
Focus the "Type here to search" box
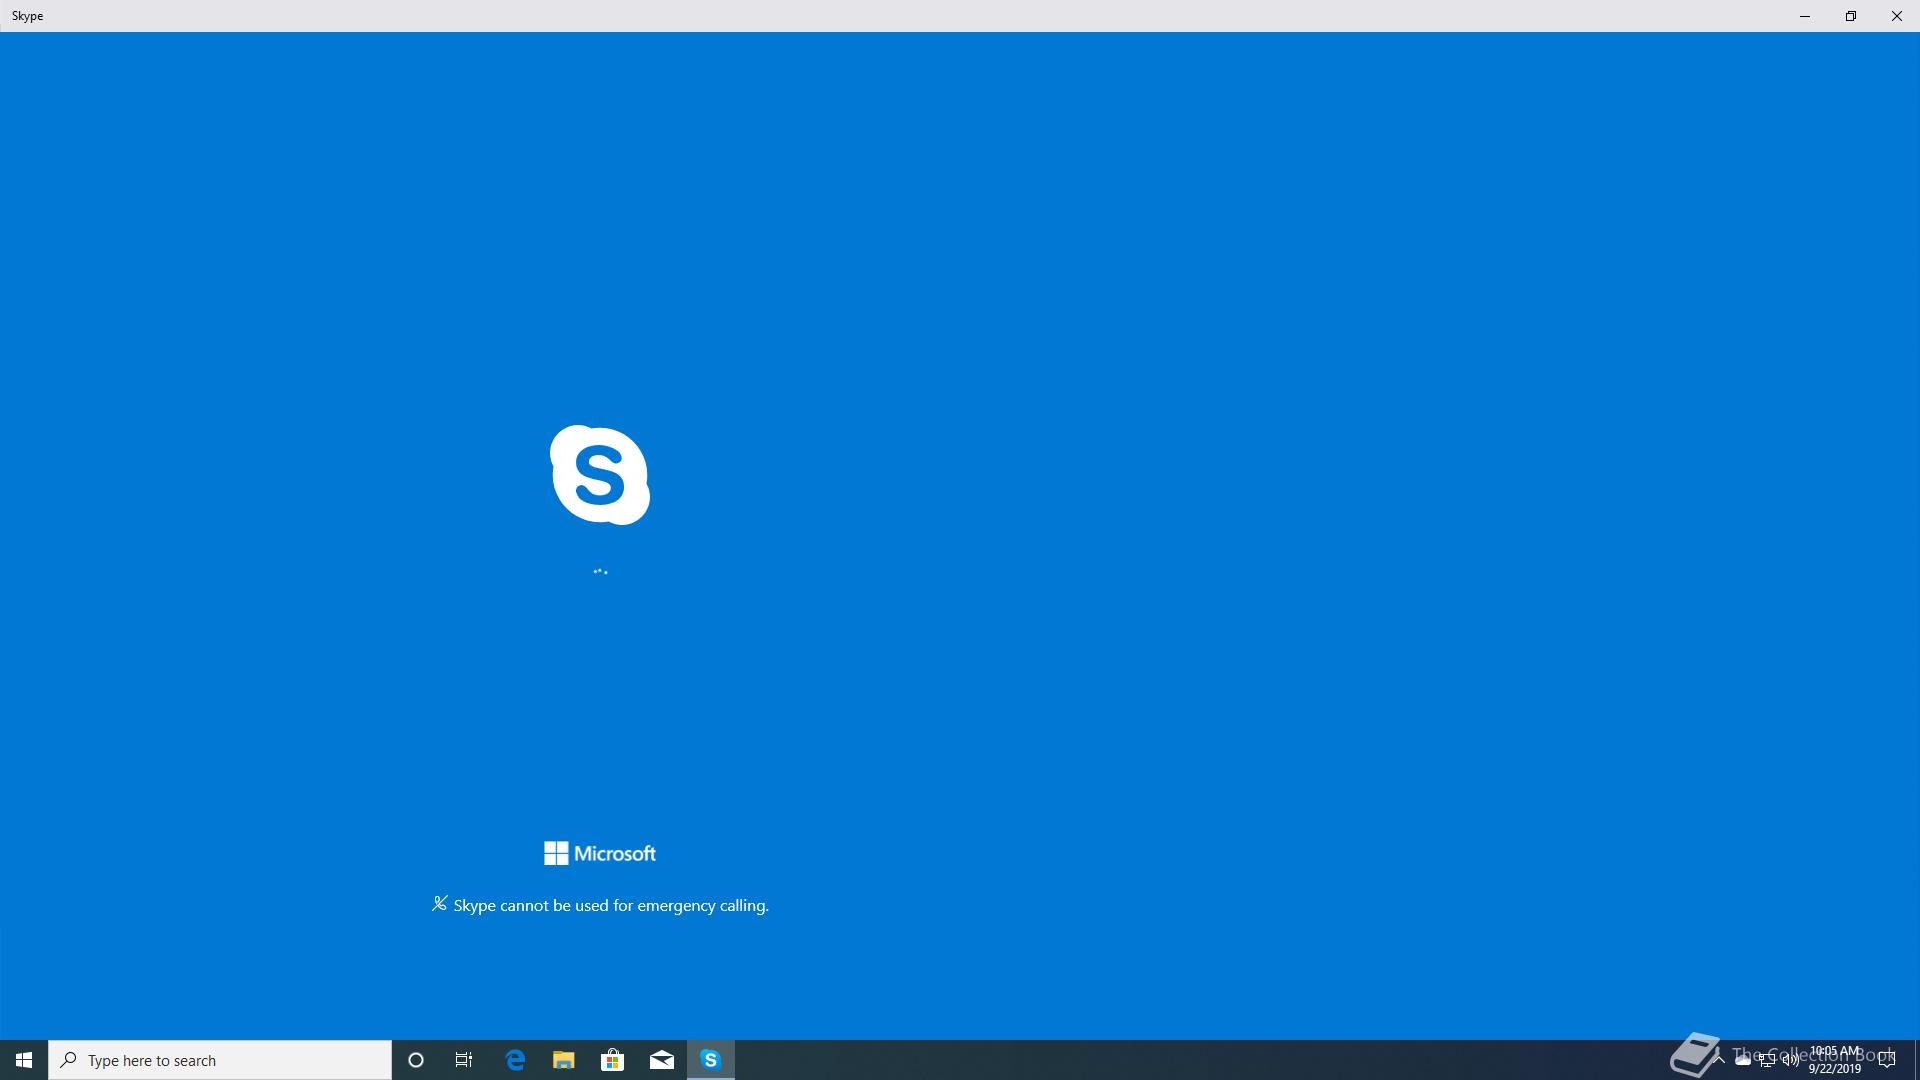point(220,1060)
